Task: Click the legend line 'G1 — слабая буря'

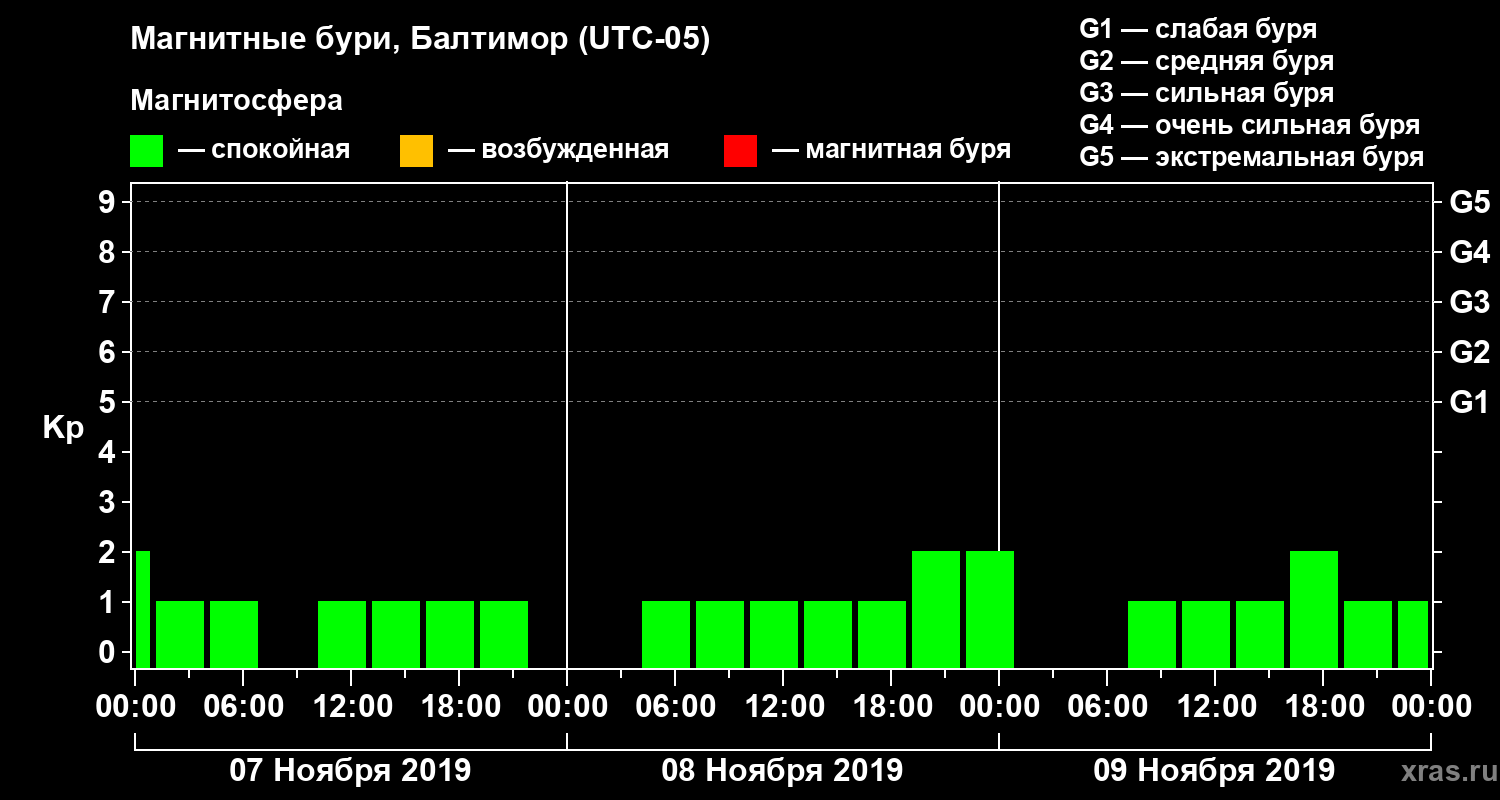Action: coord(1198,28)
